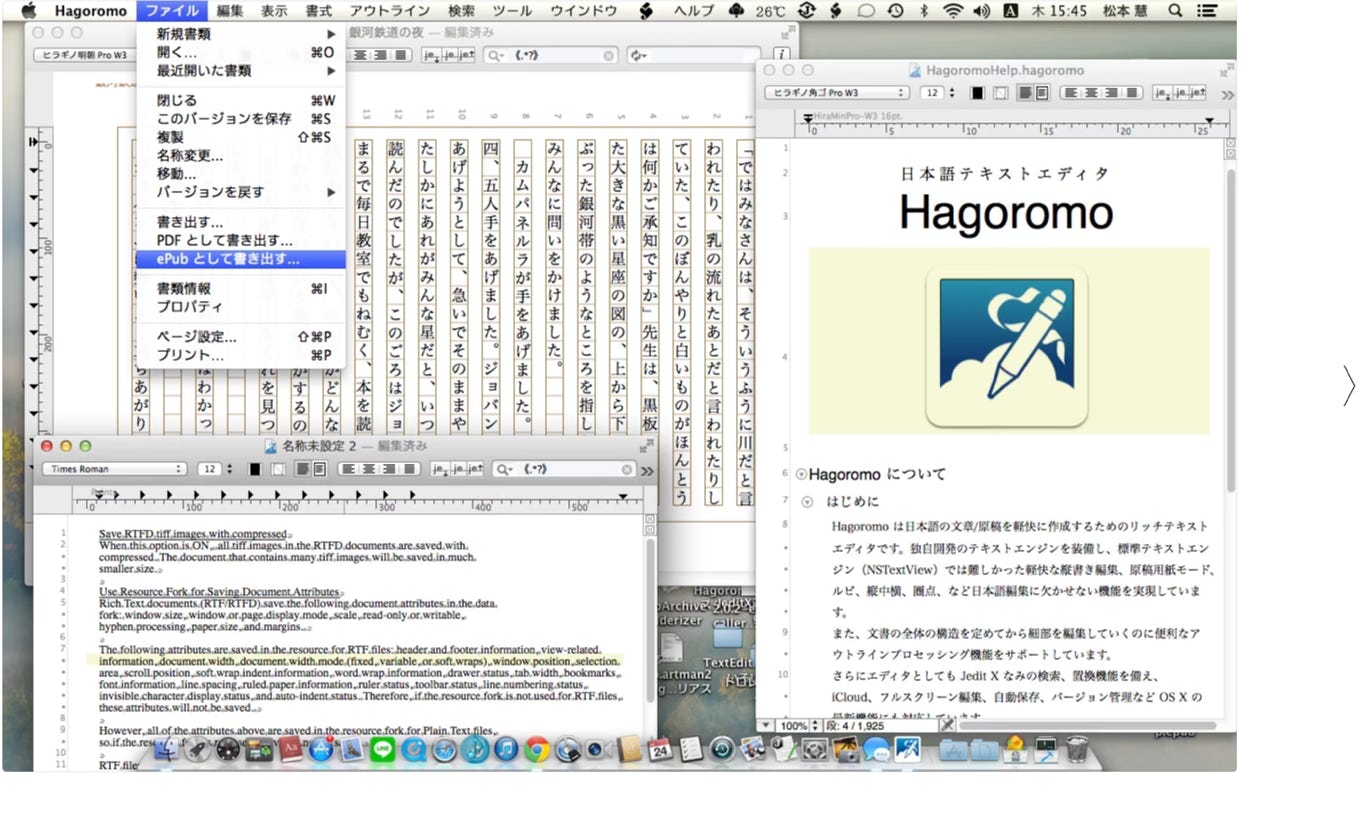Image resolution: width=1362 pixels, height=816 pixels.
Task: Open the 書式 menu in menu bar
Action: click(318, 11)
